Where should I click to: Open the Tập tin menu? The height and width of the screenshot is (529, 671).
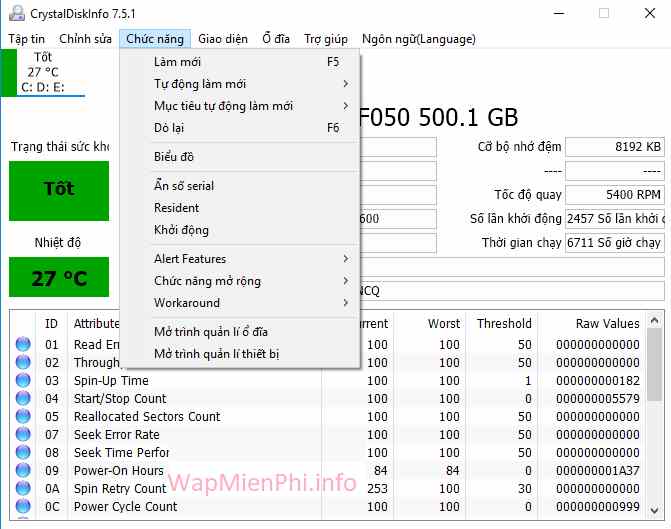pyautogui.click(x=27, y=39)
